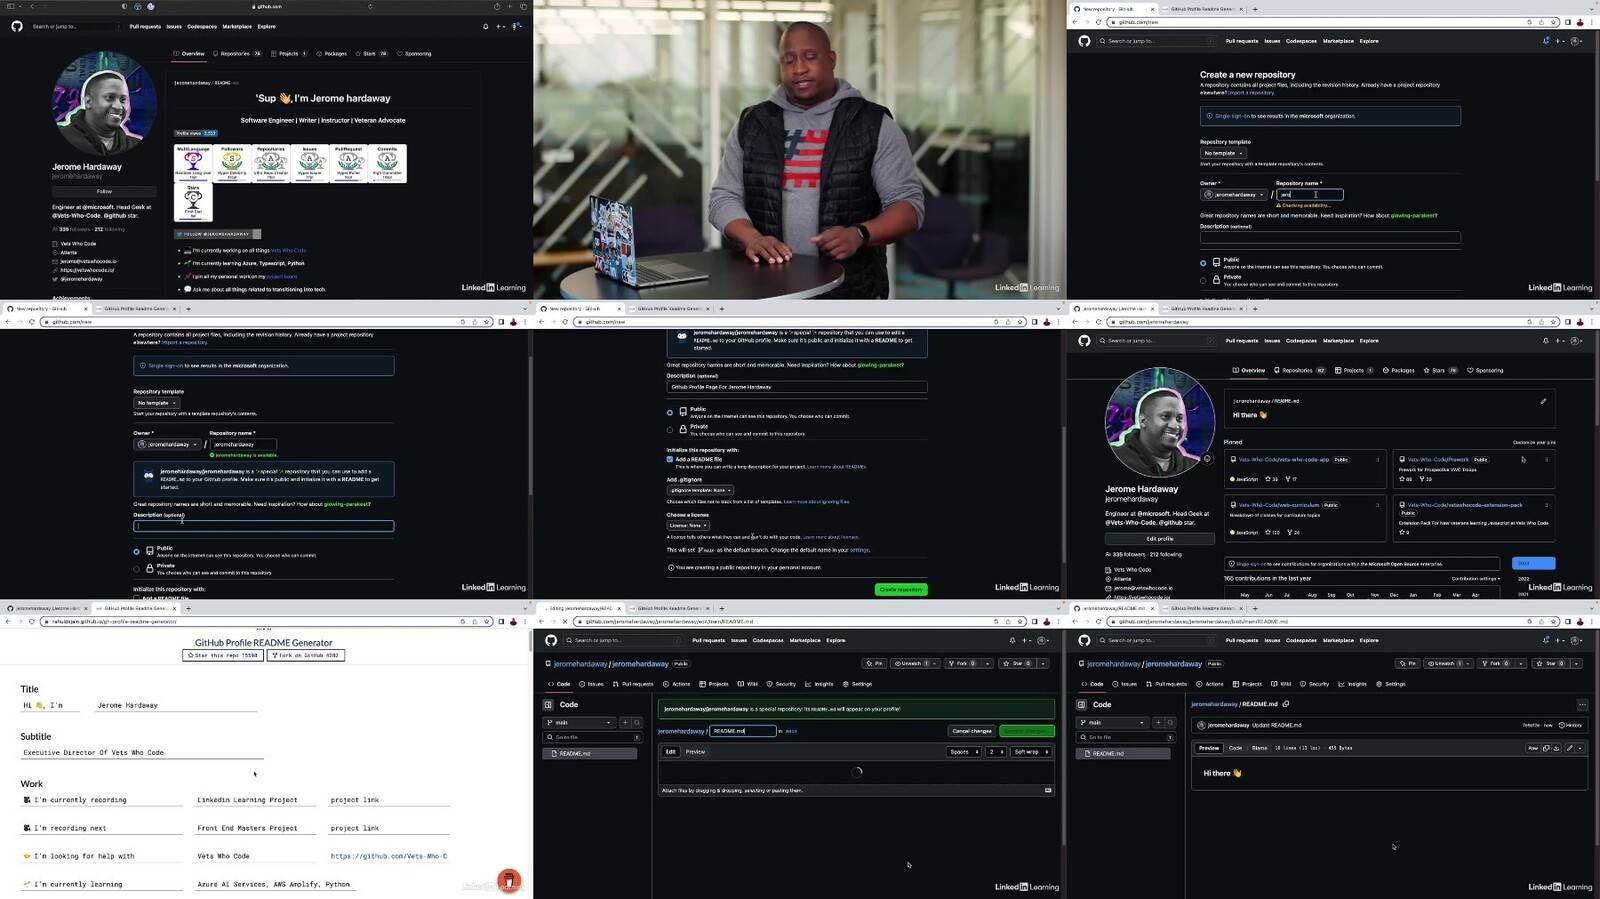This screenshot has height=899, width=1600.
Task: Select the Private radio in the middle-center frame
Action: click(670, 430)
